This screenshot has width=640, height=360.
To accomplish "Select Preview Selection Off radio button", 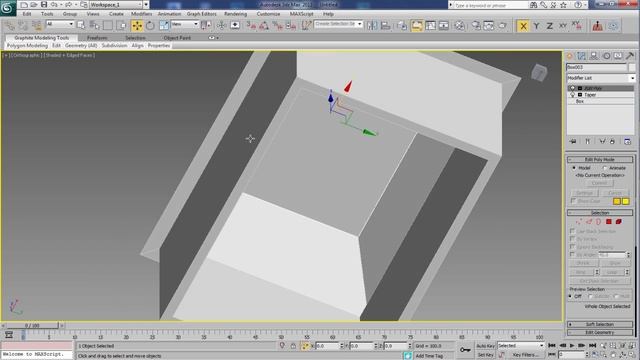I will click(571, 296).
